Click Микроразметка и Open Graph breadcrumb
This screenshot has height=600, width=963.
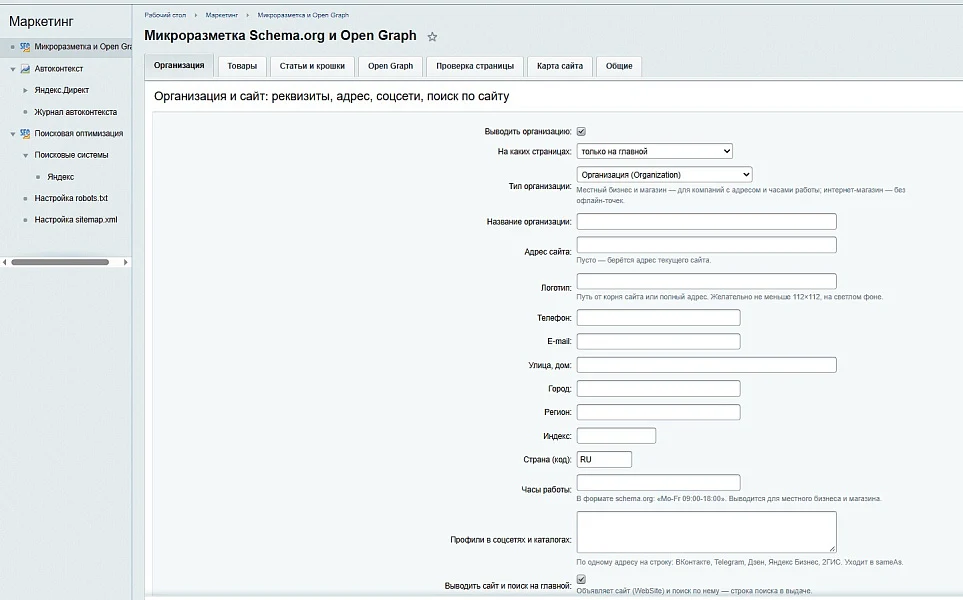[303, 15]
